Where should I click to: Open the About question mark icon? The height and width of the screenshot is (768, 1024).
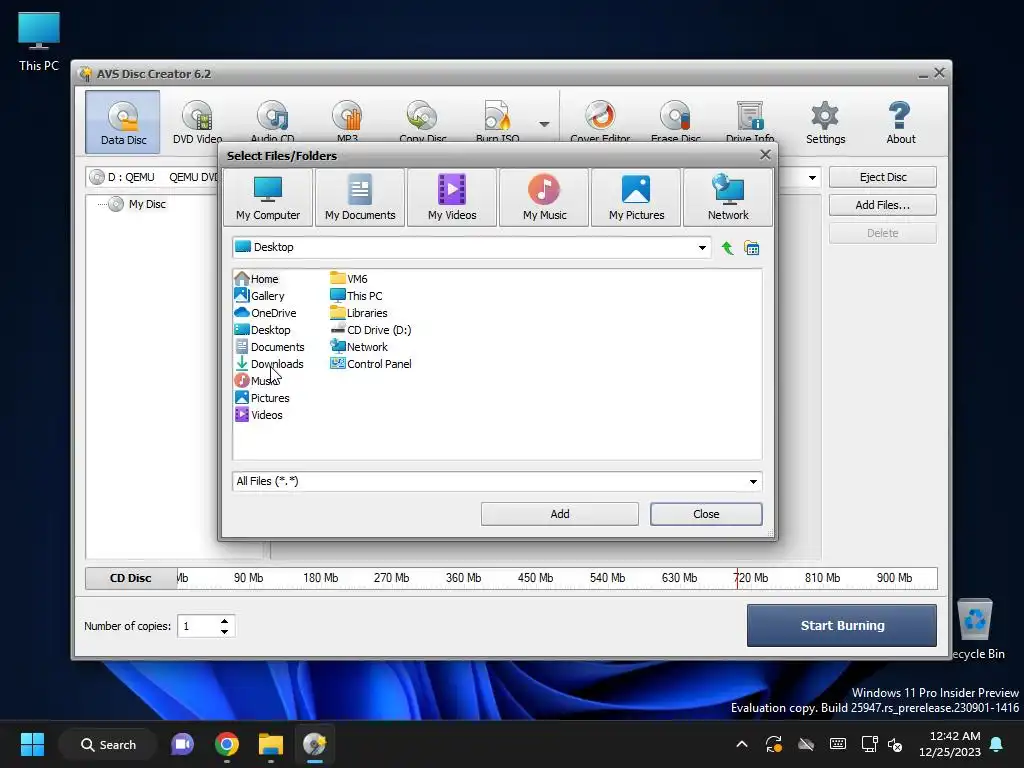pos(901,122)
